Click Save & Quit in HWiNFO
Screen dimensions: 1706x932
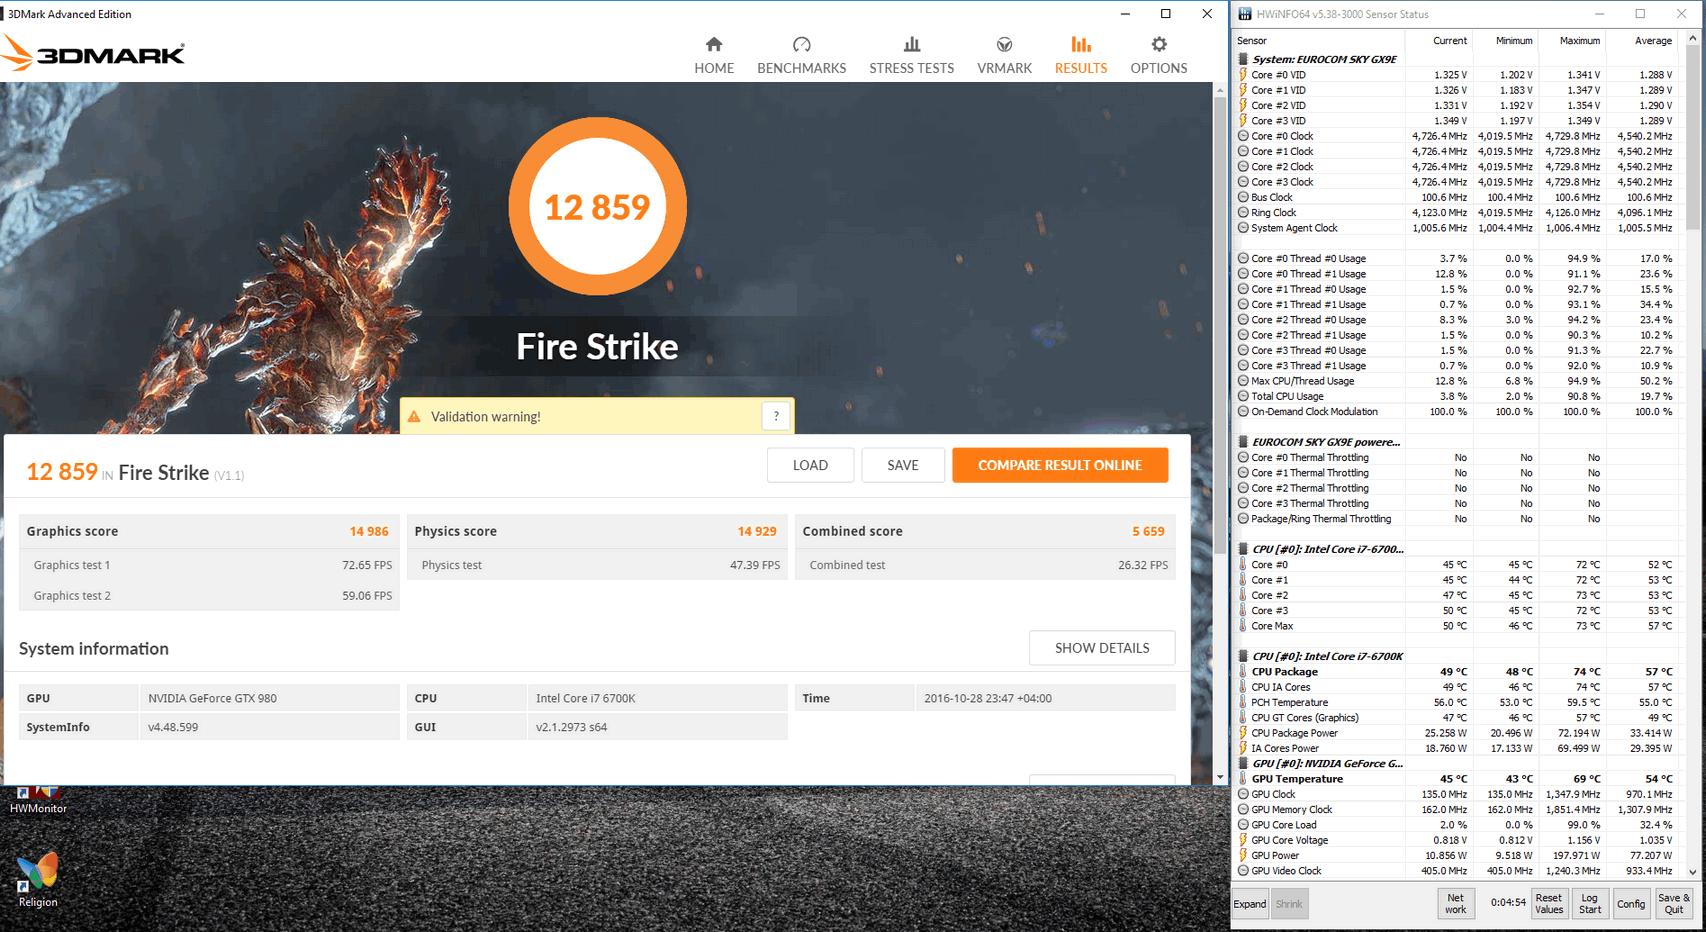1674,904
